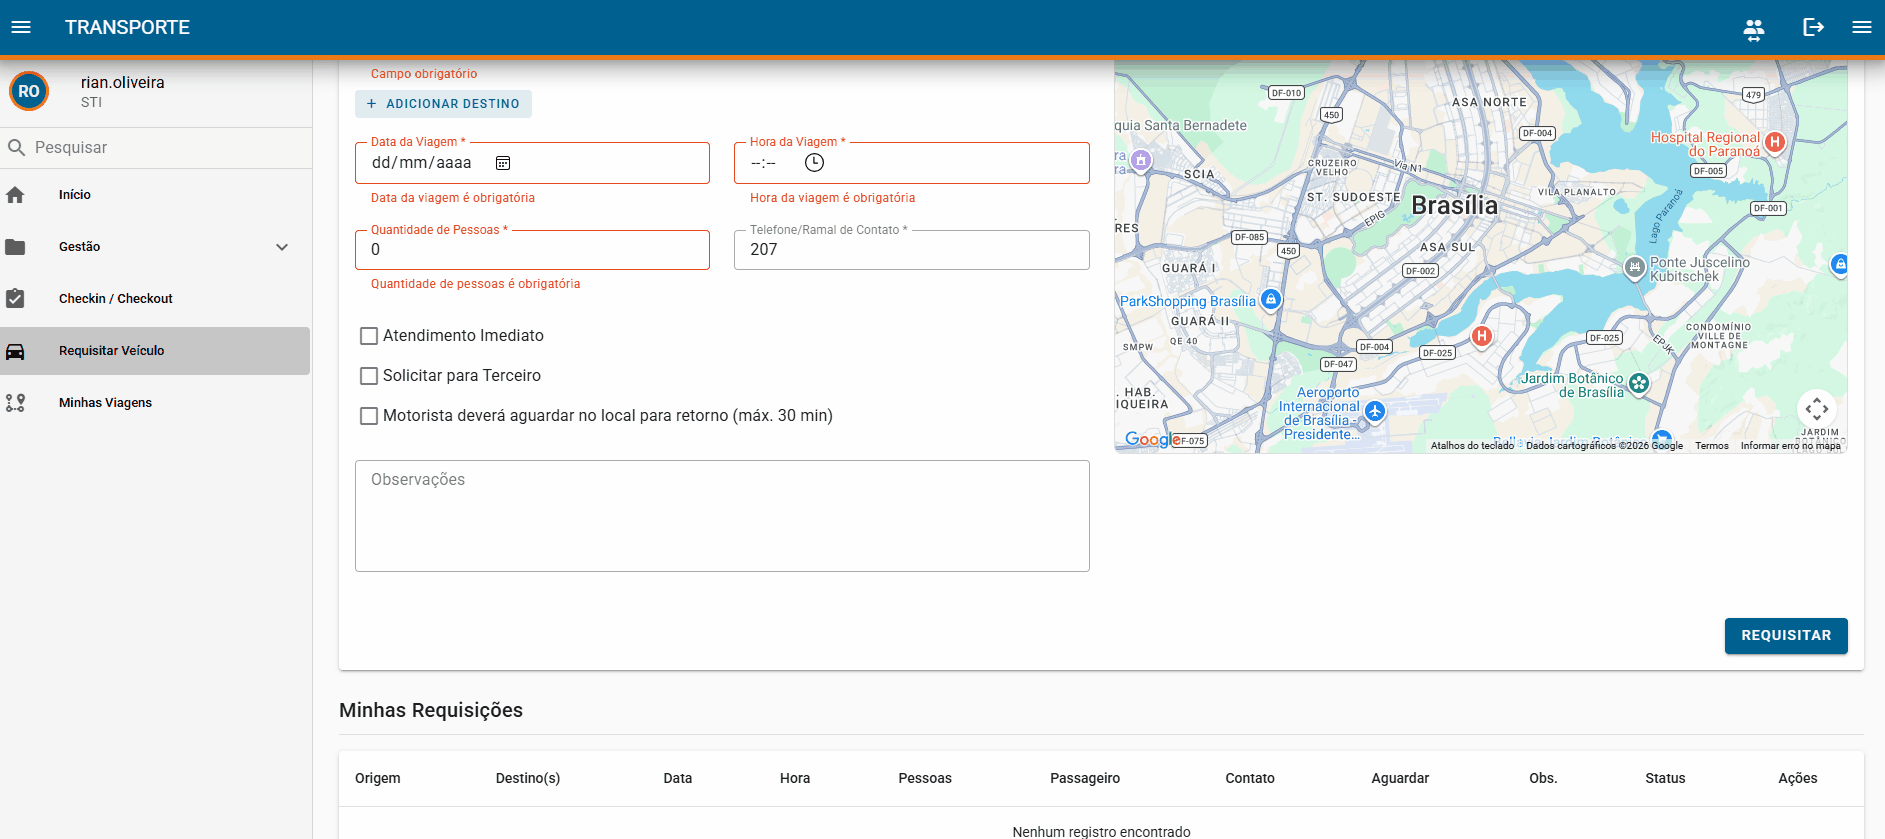Image resolution: width=1885 pixels, height=839 pixels.
Task: Open the map Termos link
Action: click(1712, 446)
